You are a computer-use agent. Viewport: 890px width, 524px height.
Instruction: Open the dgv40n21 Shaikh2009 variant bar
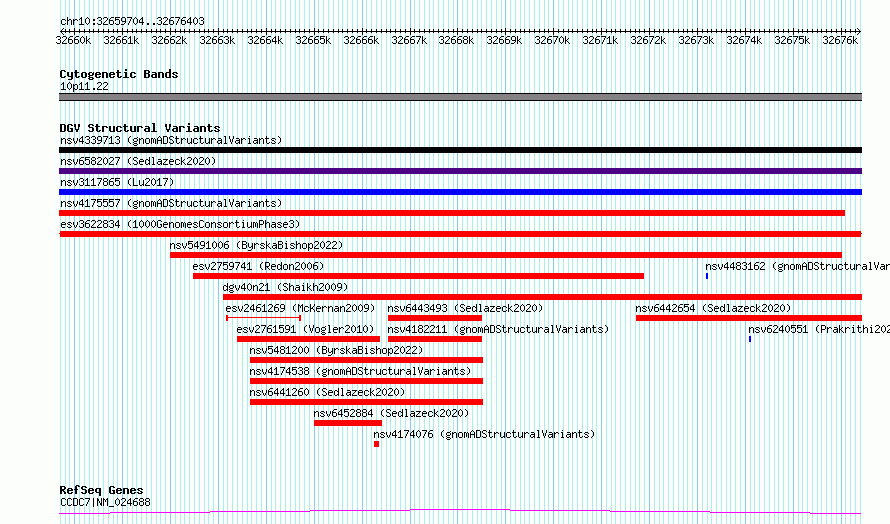point(543,297)
